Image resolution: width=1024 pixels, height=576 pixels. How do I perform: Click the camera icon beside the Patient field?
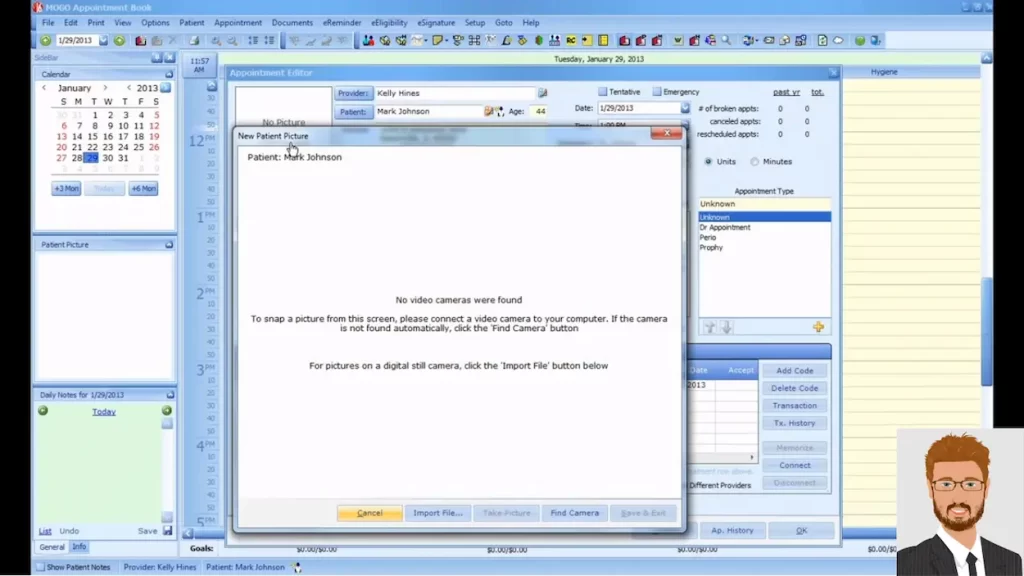coord(488,111)
